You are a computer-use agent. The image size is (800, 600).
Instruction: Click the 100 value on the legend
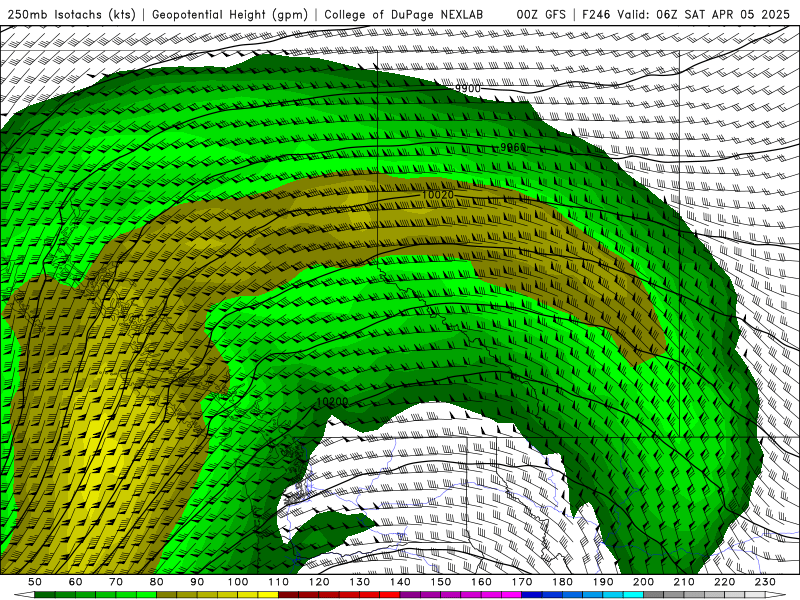238,582
